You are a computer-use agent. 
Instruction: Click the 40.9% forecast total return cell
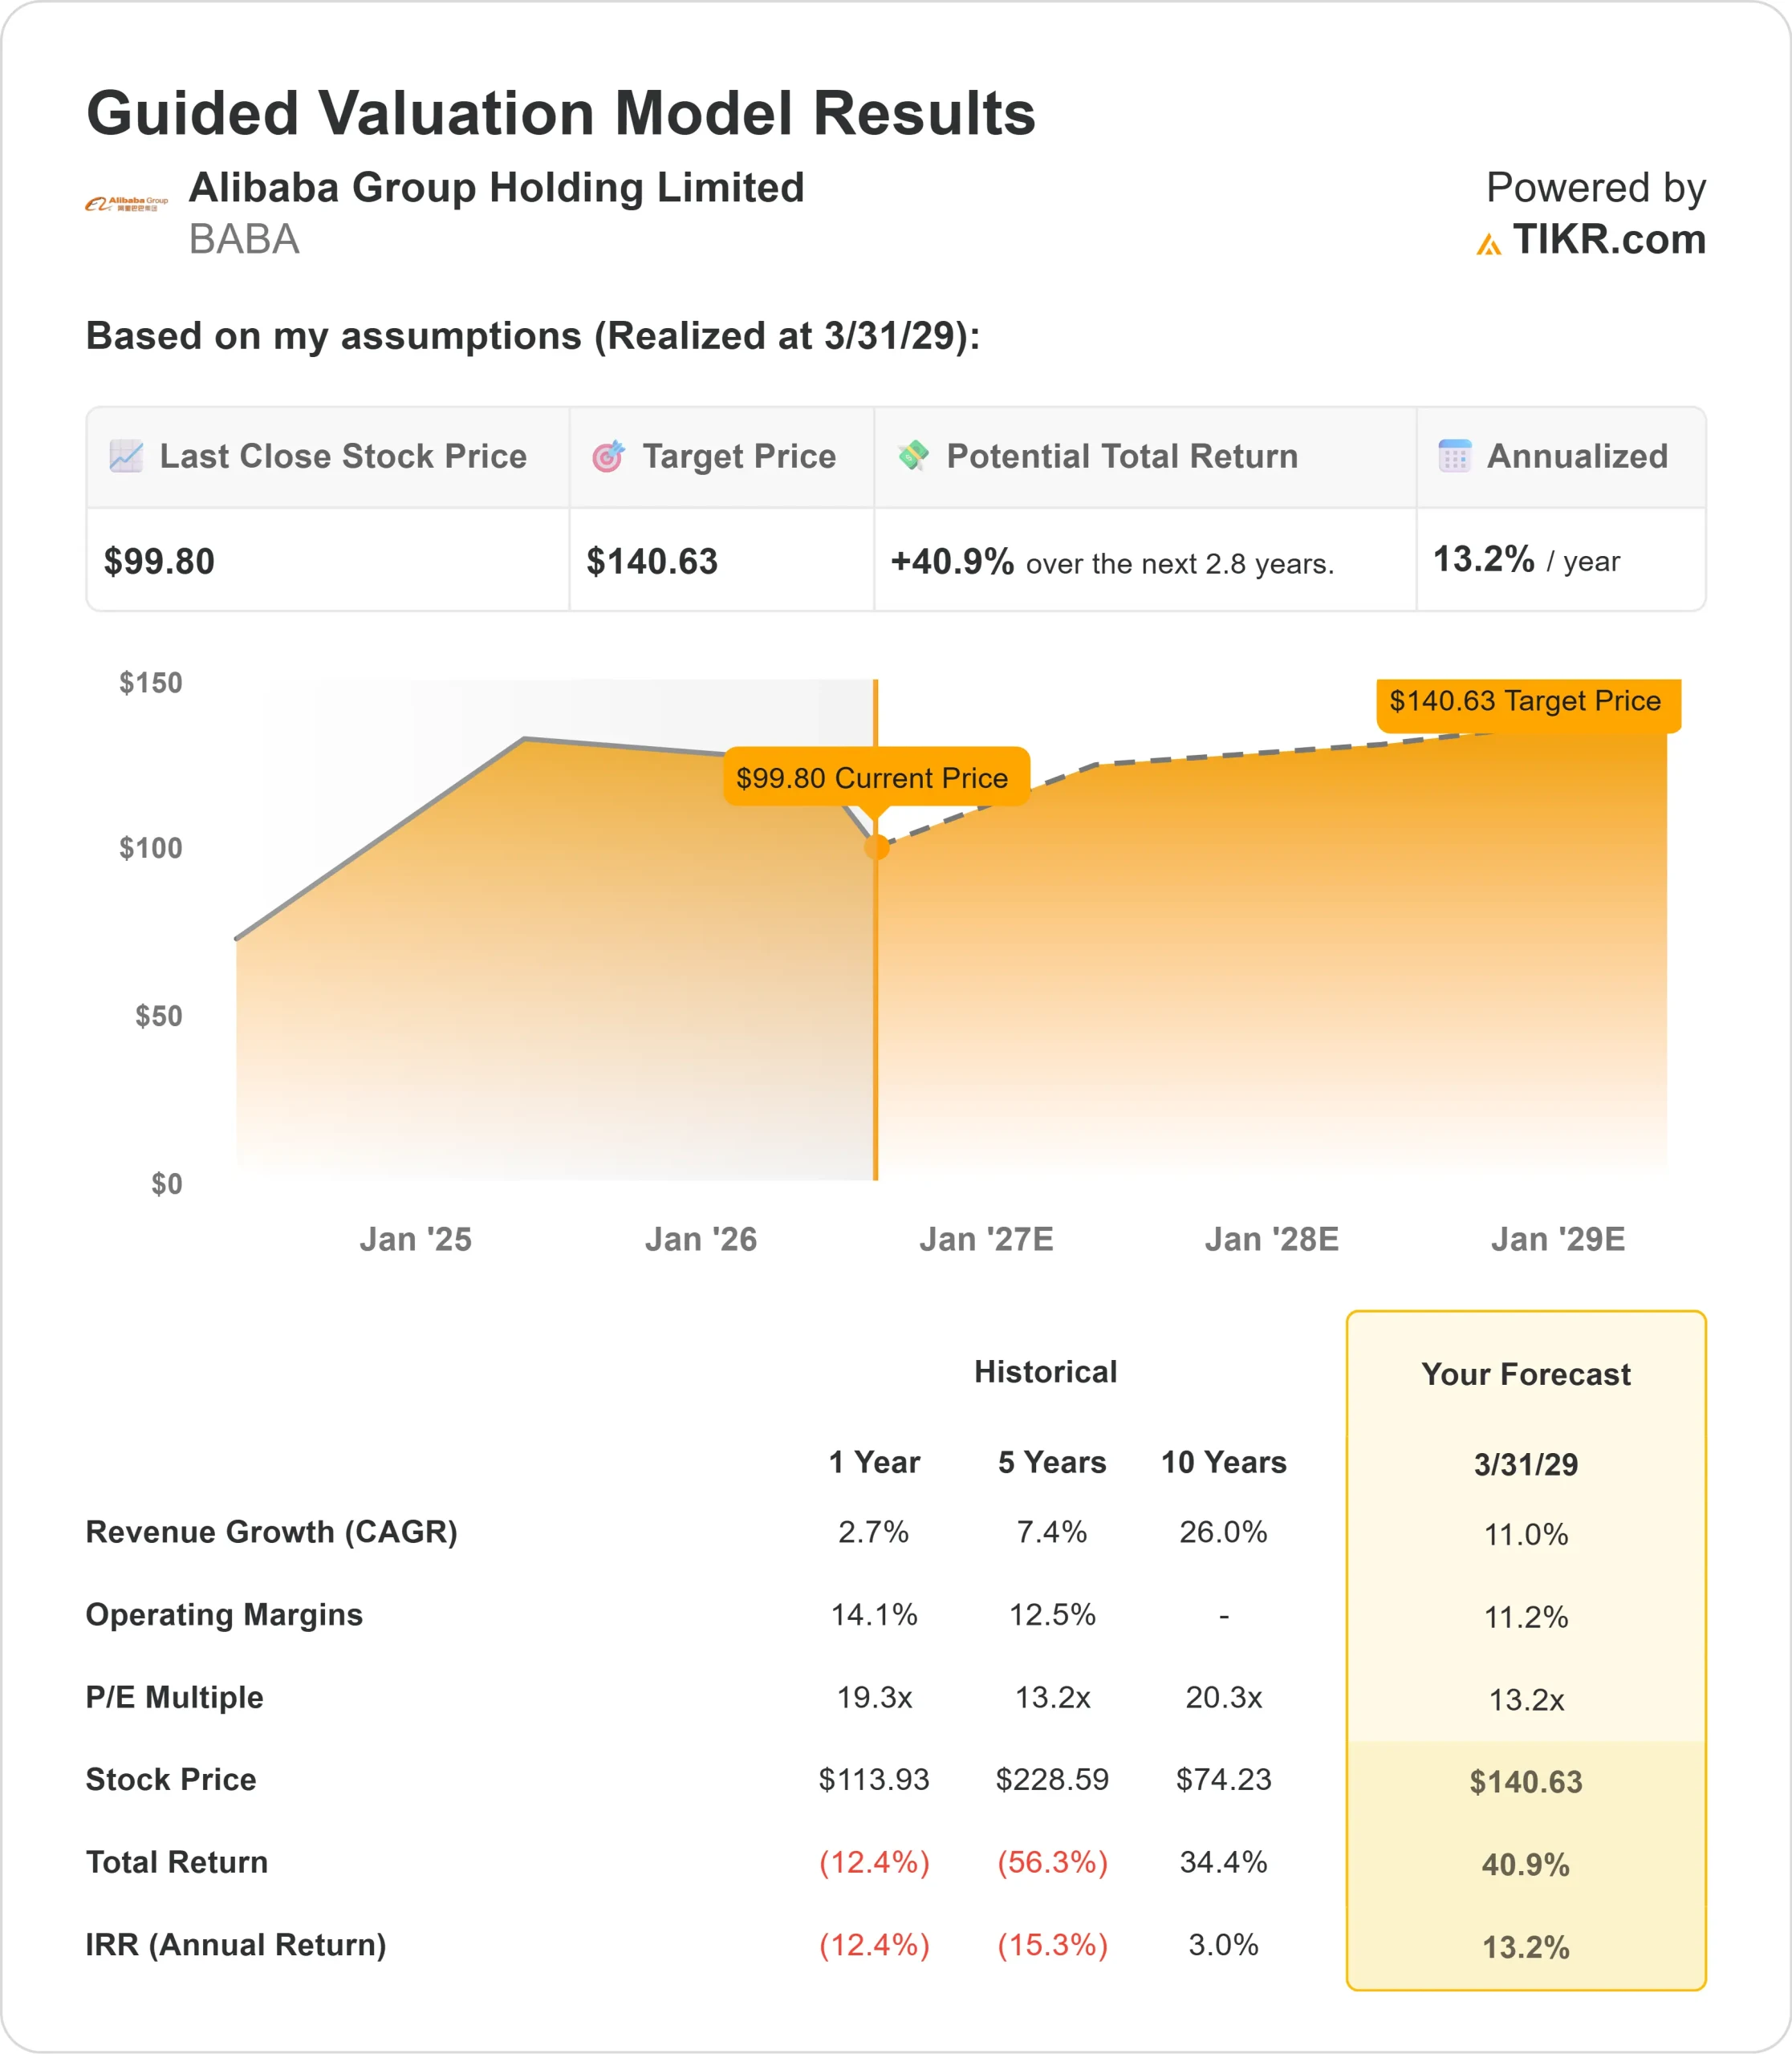pos(1526,1865)
